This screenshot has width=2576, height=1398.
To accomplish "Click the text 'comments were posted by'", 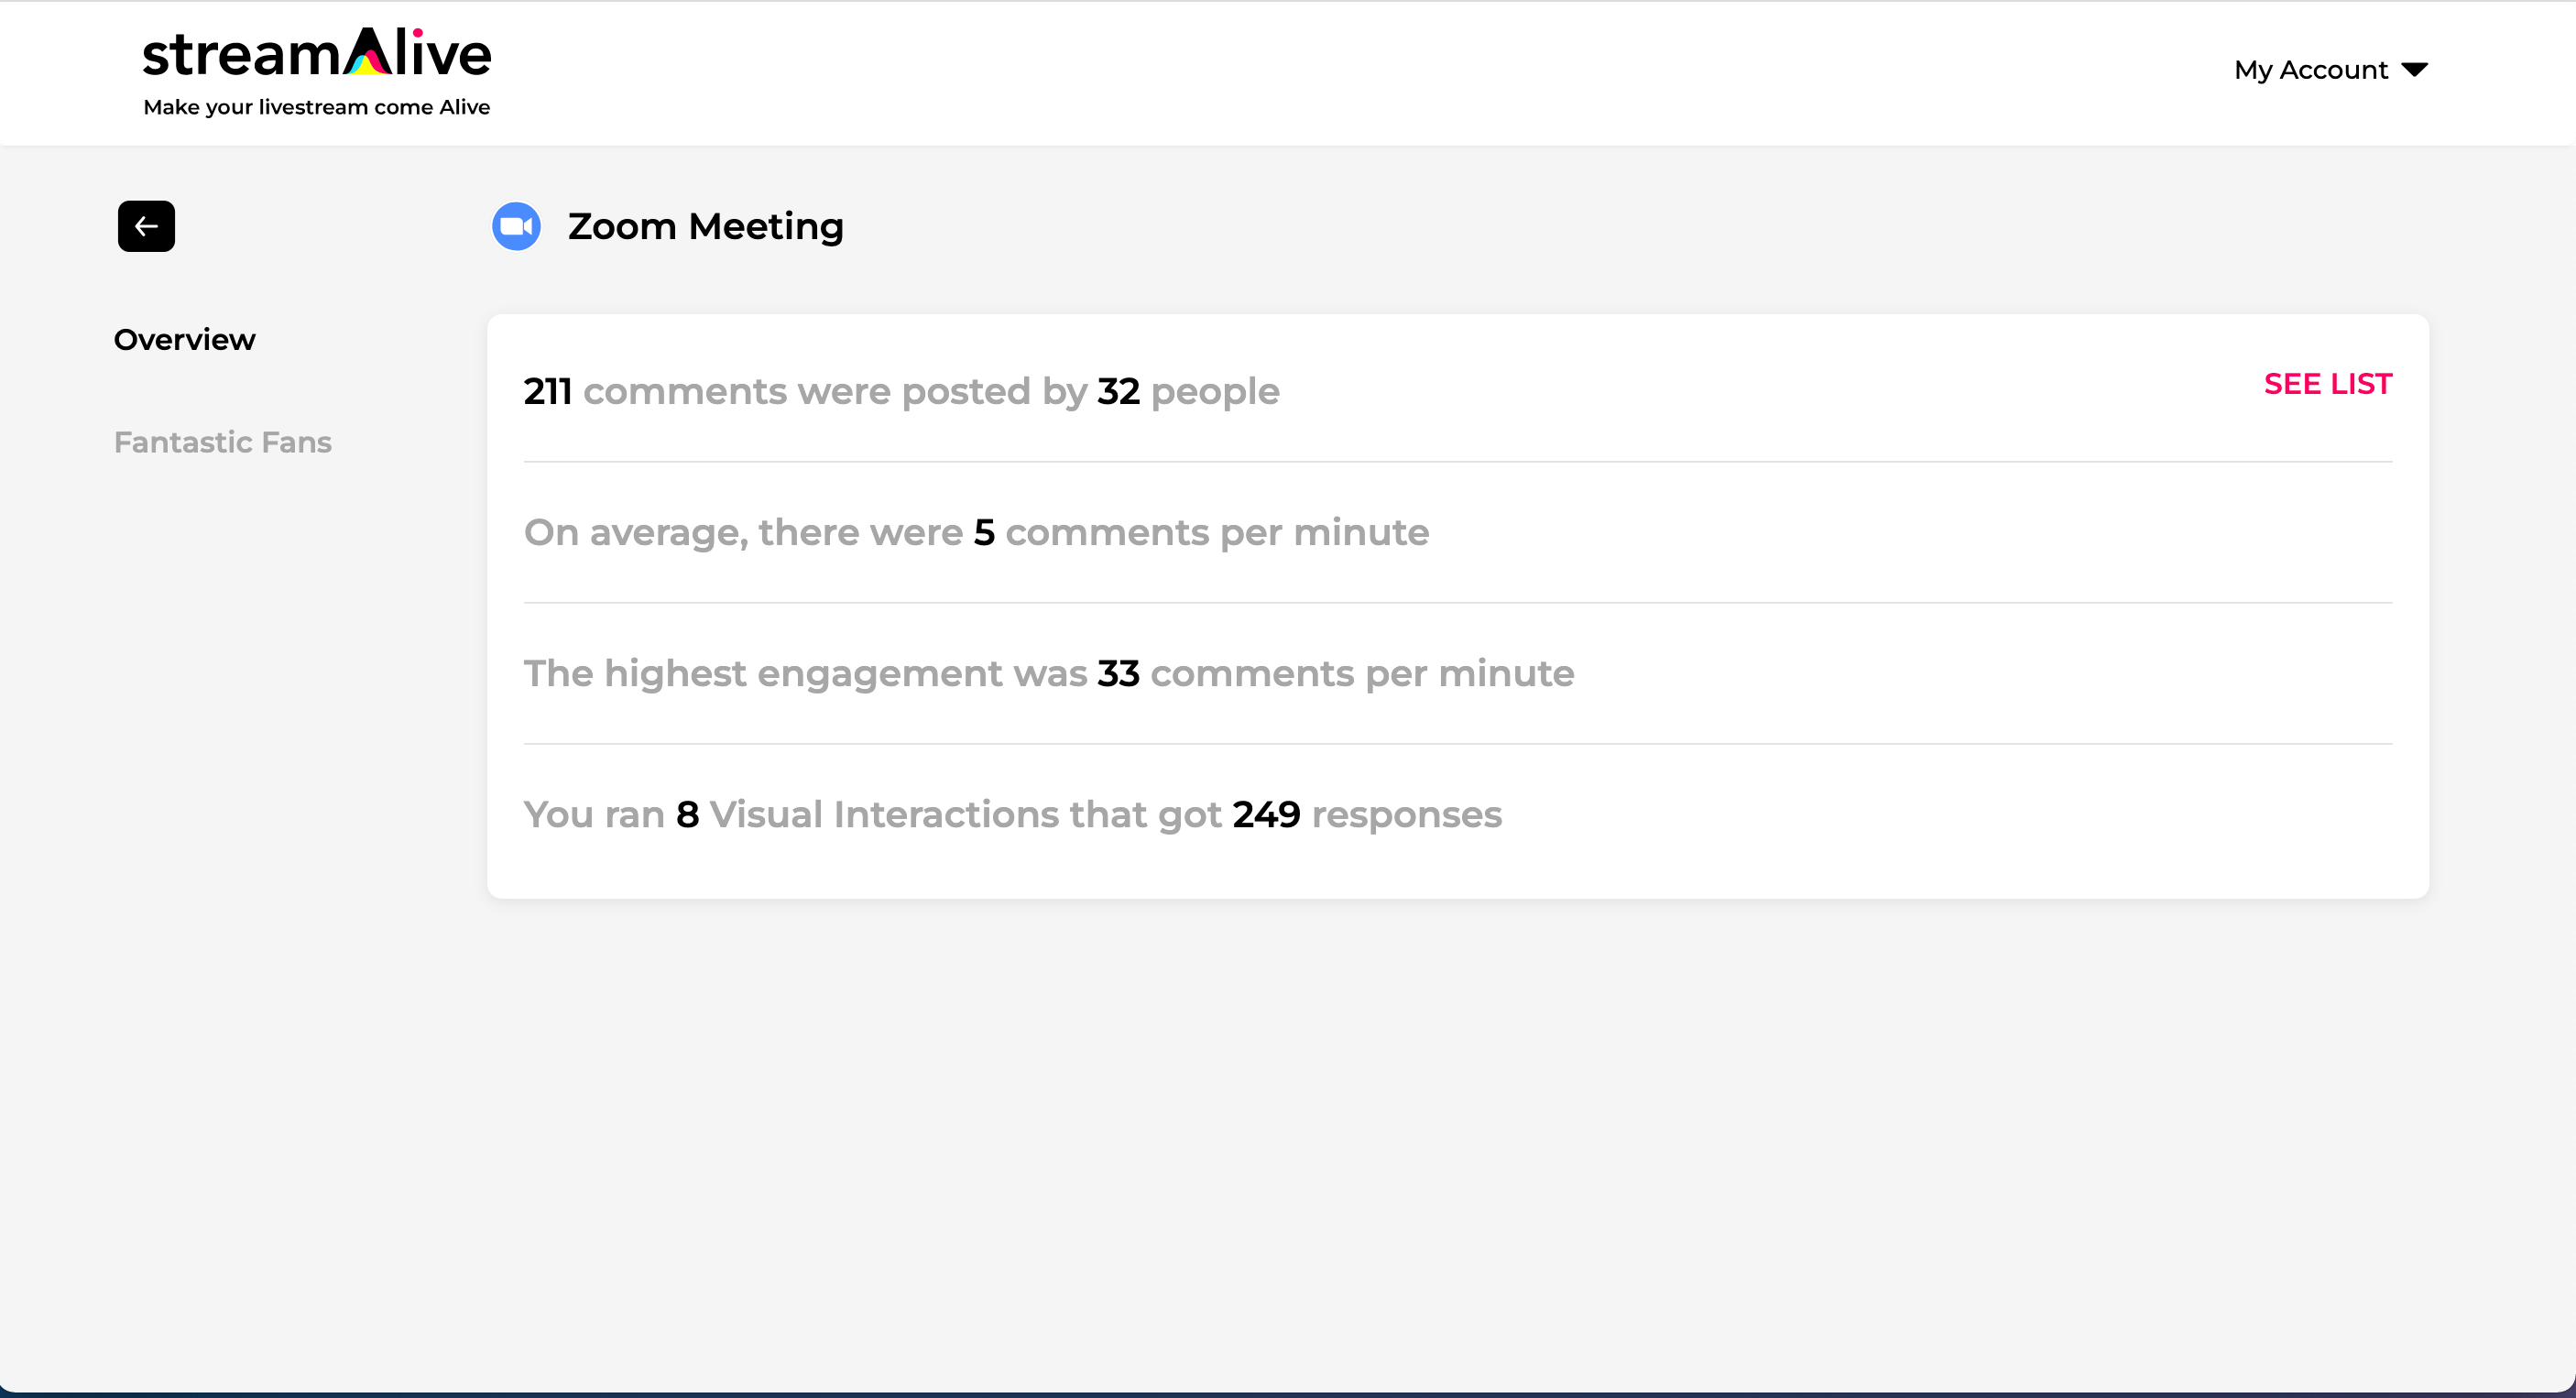I will tap(835, 391).
